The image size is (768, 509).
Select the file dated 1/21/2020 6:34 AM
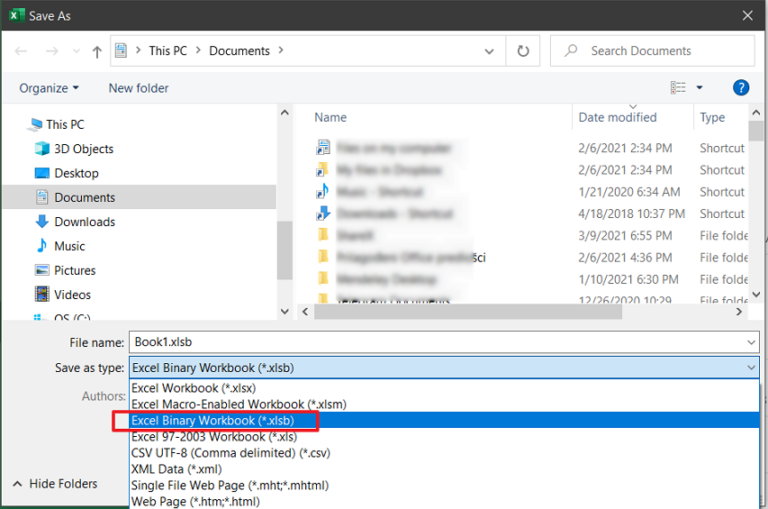[x=531, y=192]
